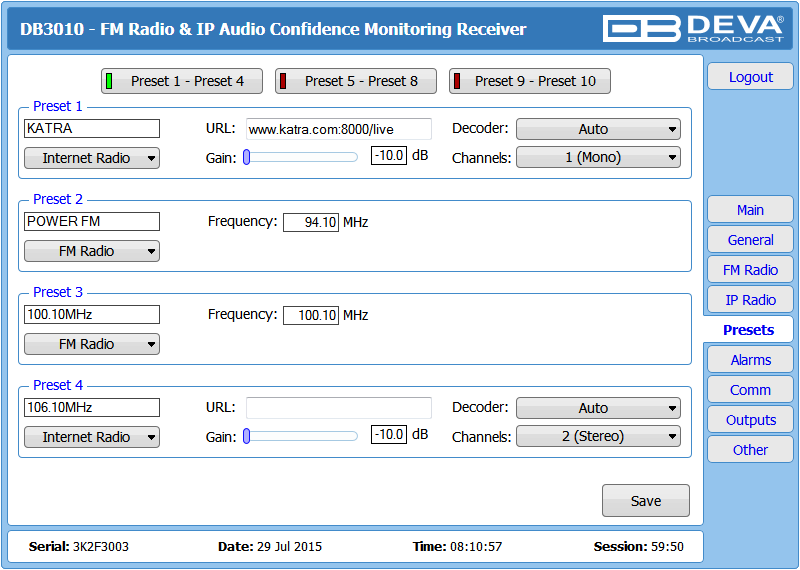Edit Preset 1 gain value box
800x570 pixels.
[389, 155]
